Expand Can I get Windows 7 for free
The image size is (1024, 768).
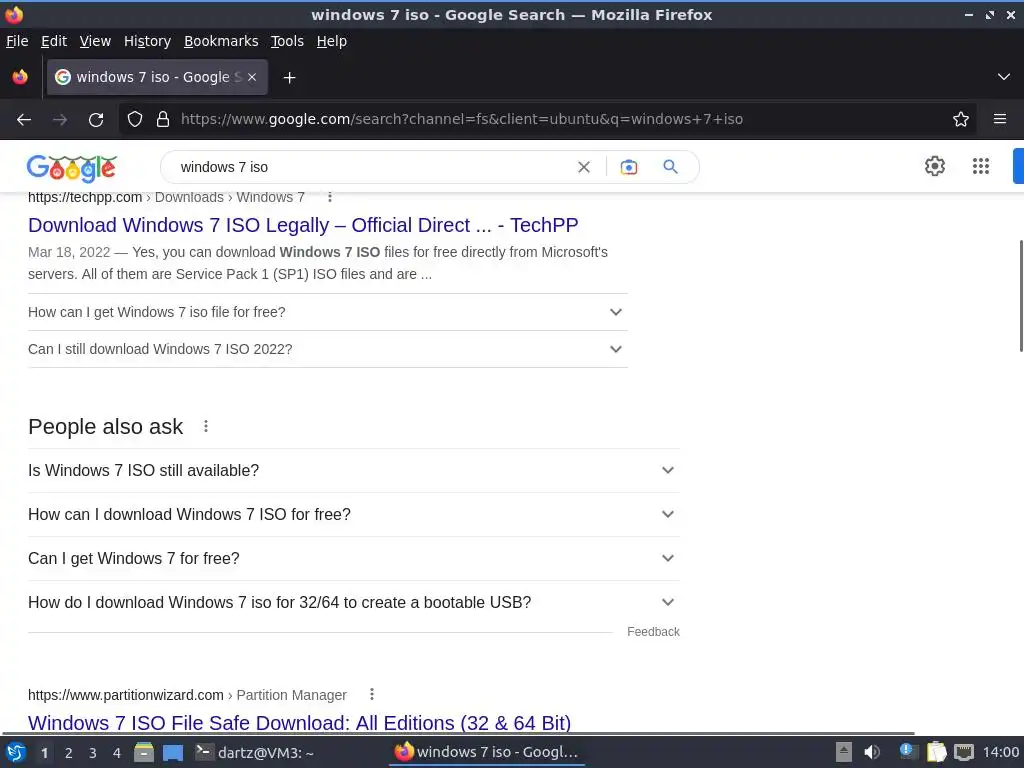(354, 558)
